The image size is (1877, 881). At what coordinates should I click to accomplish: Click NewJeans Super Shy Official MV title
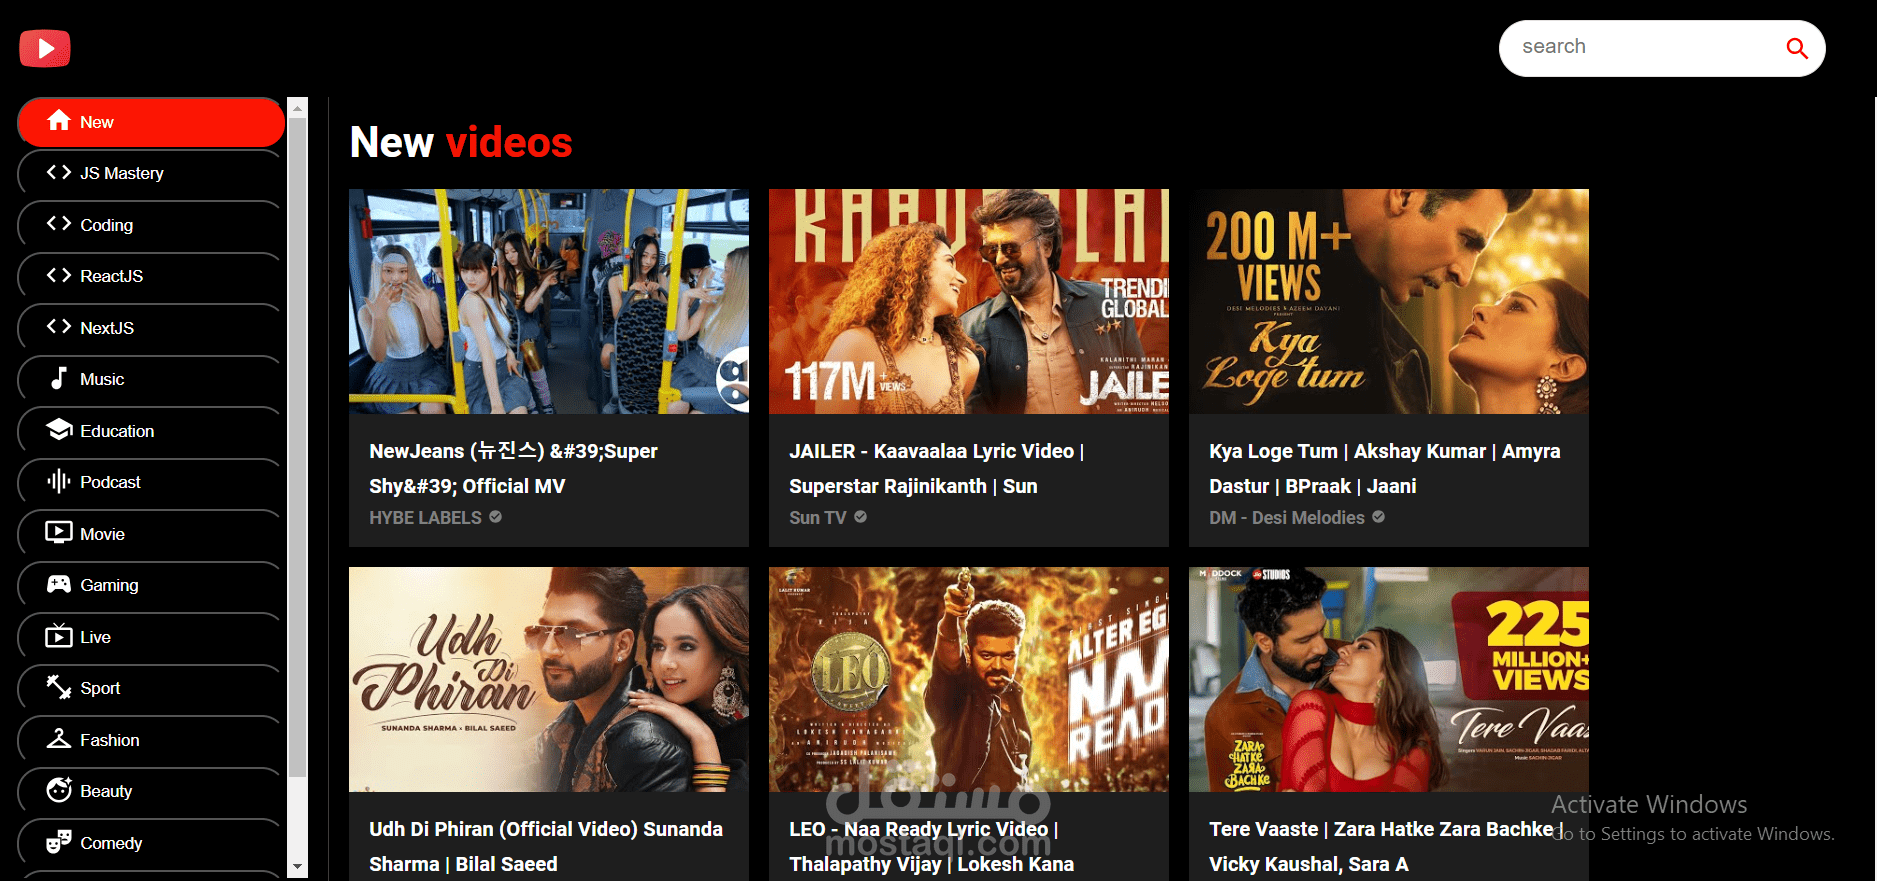tap(513, 468)
